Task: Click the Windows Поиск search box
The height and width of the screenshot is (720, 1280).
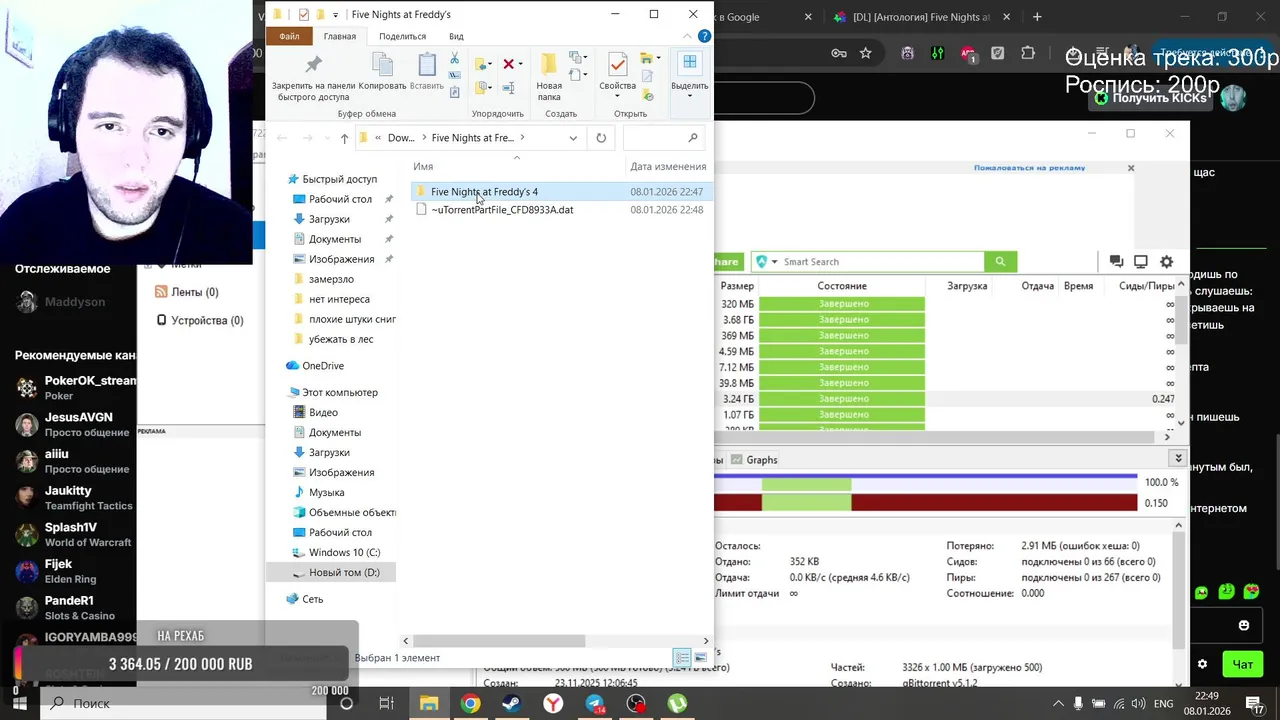Action: coord(185,704)
